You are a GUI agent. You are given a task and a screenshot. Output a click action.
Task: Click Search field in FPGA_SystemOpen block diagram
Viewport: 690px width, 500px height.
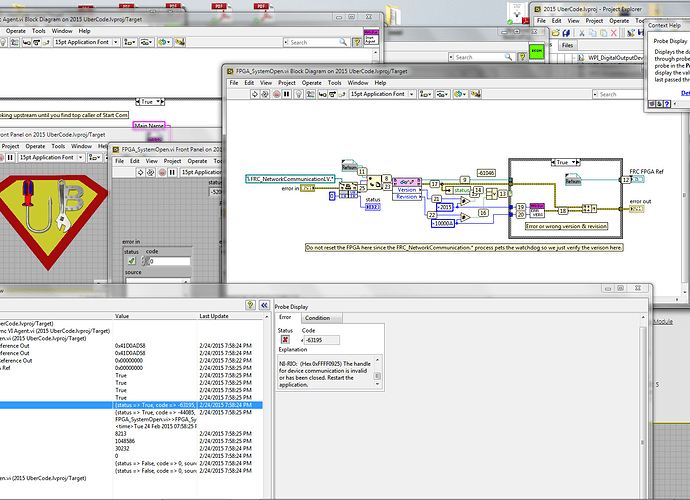(618, 95)
